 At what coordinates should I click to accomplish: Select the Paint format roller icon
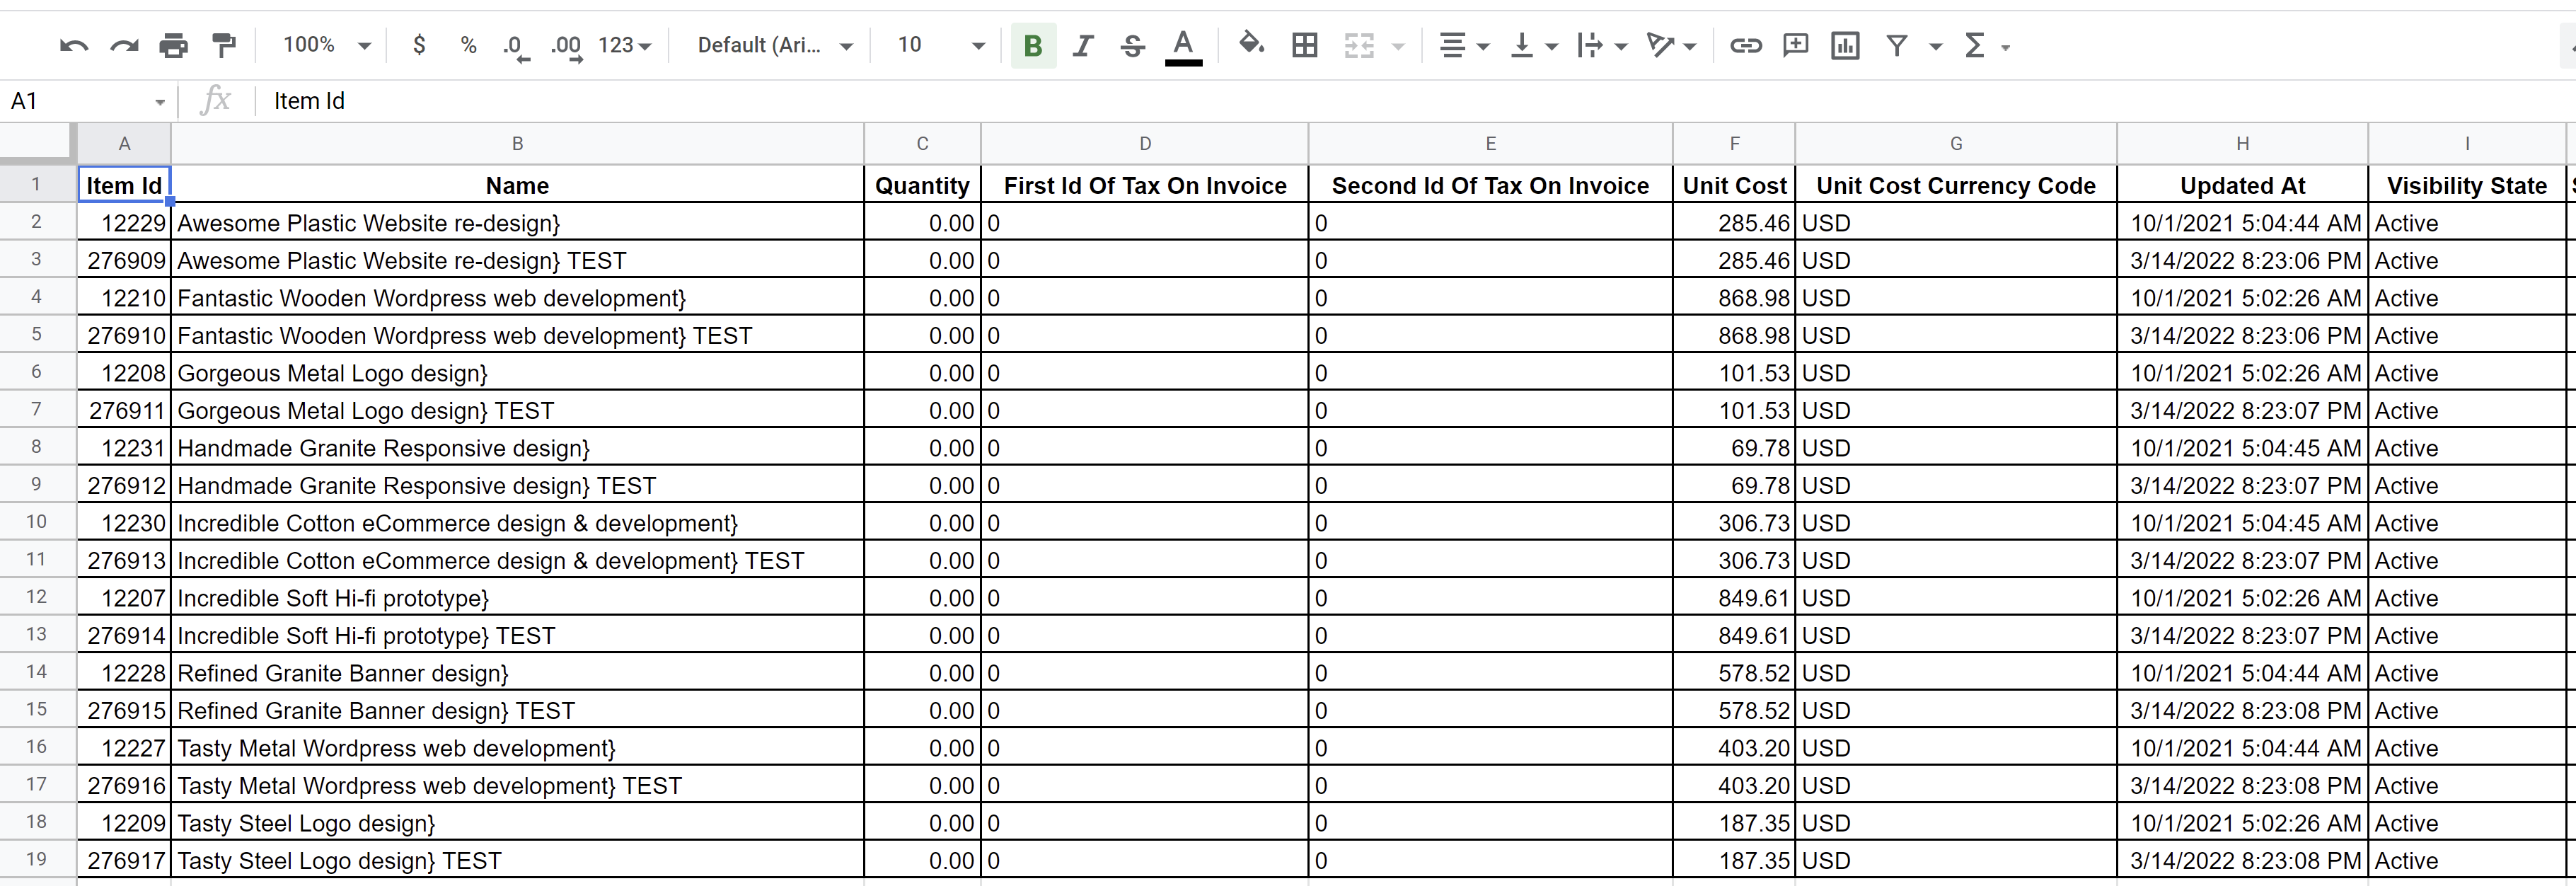click(x=224, y=46)
